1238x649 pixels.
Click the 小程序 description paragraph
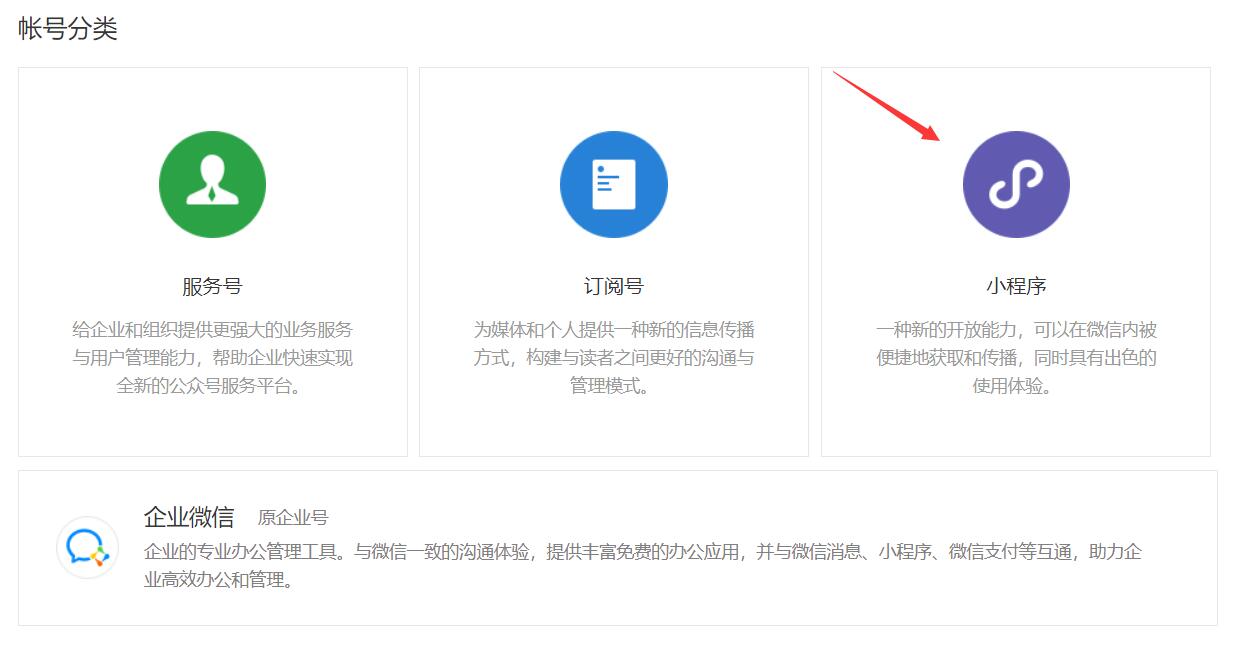pyautogui.click(x=1015, y=357)
